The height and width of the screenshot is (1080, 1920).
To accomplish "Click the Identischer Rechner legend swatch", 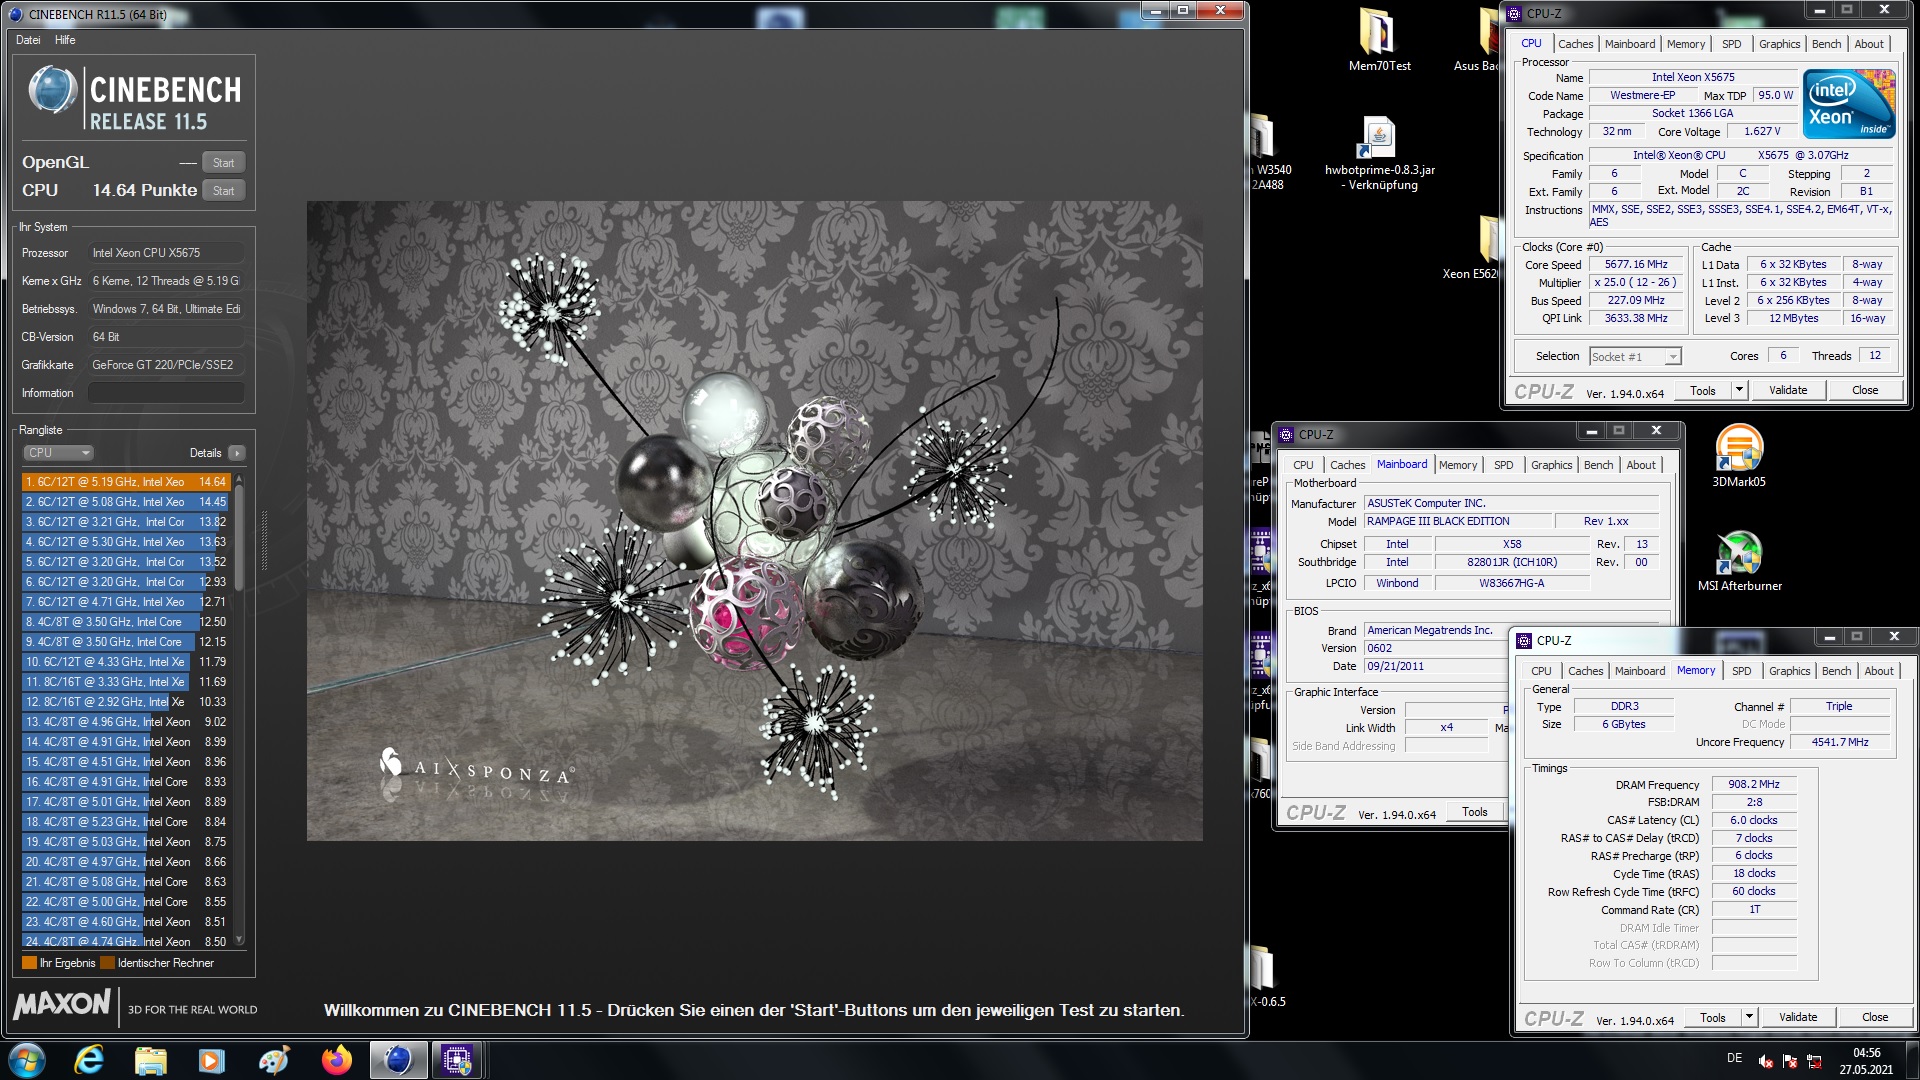I will tap(107, 963).
